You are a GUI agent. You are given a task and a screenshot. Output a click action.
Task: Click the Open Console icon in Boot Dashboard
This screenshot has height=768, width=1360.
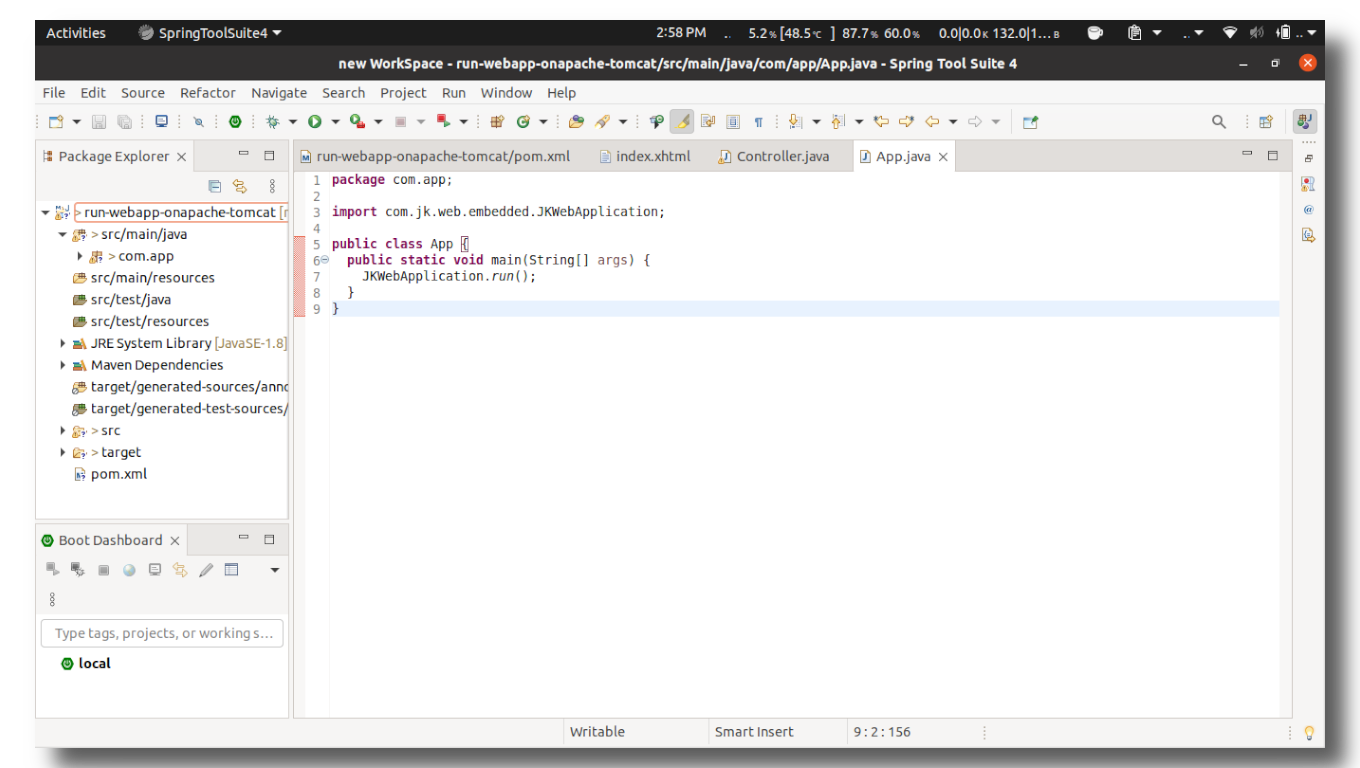(155, 570)
